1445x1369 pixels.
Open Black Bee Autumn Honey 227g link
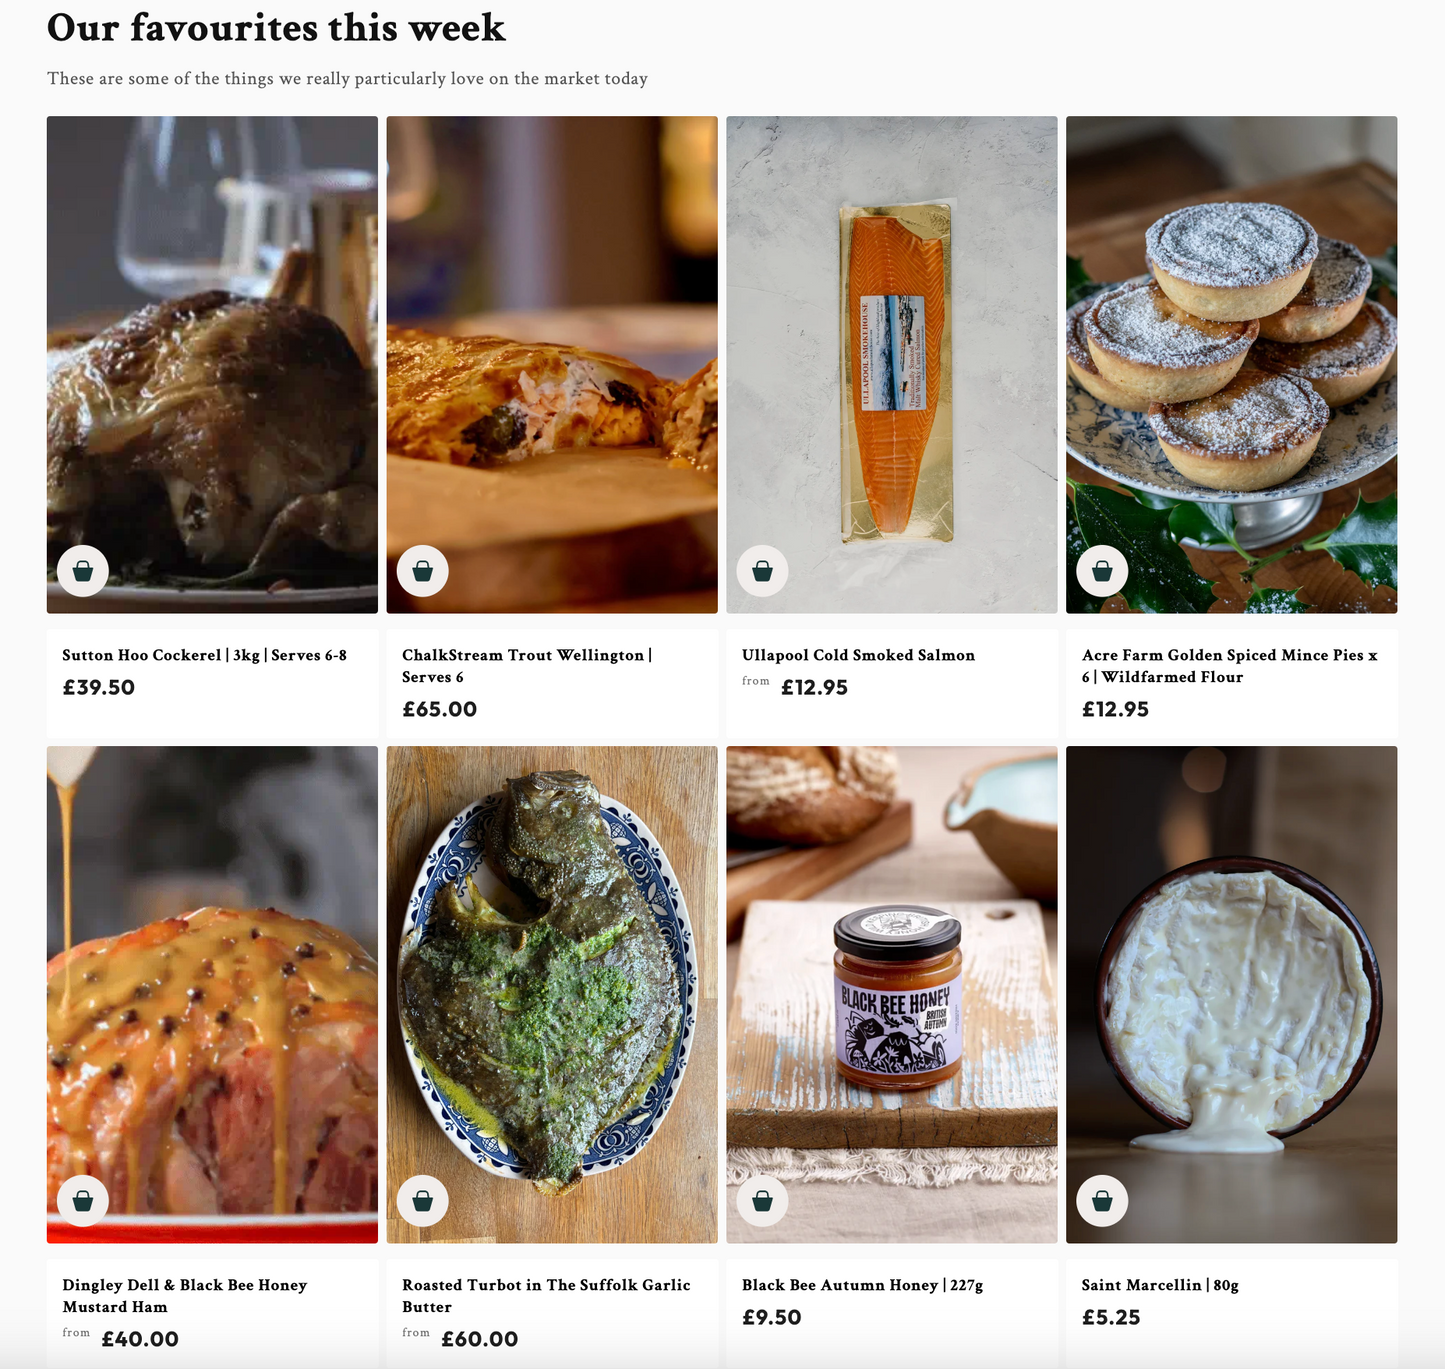(x=862, y=1285)
